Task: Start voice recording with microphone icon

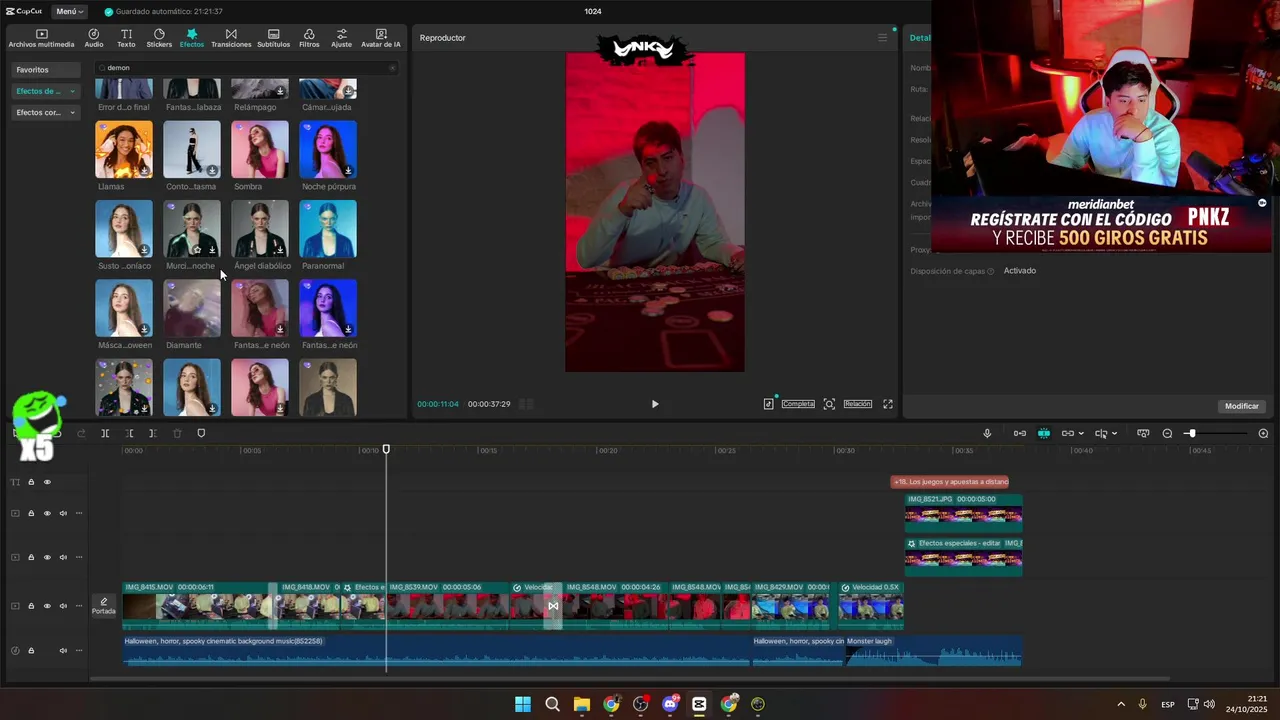Action: tap(987, 433)
